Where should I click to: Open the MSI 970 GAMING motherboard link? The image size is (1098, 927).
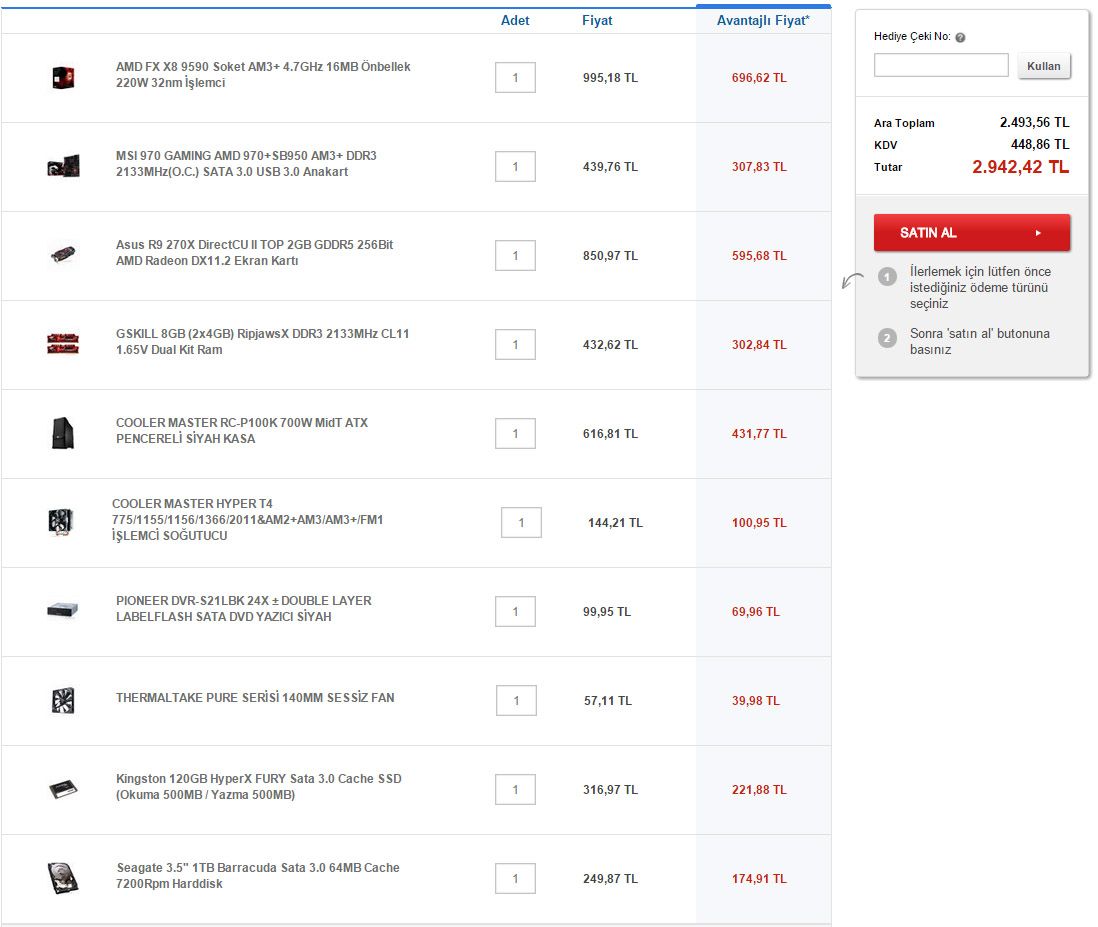tap(246, 164)
